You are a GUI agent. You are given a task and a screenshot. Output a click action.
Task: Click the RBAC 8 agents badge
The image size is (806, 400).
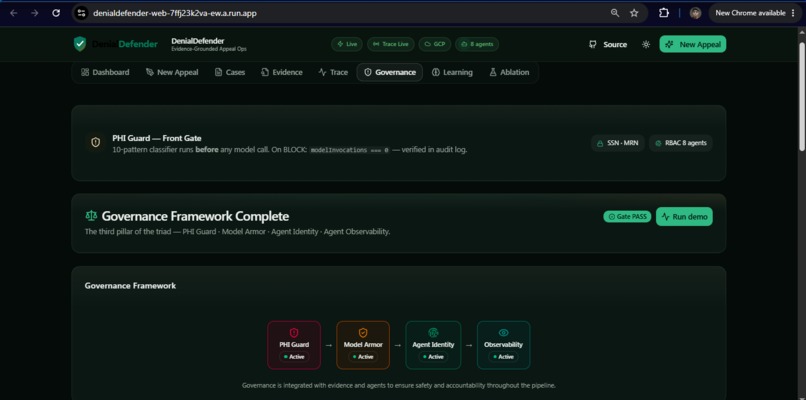pos(681,143)
